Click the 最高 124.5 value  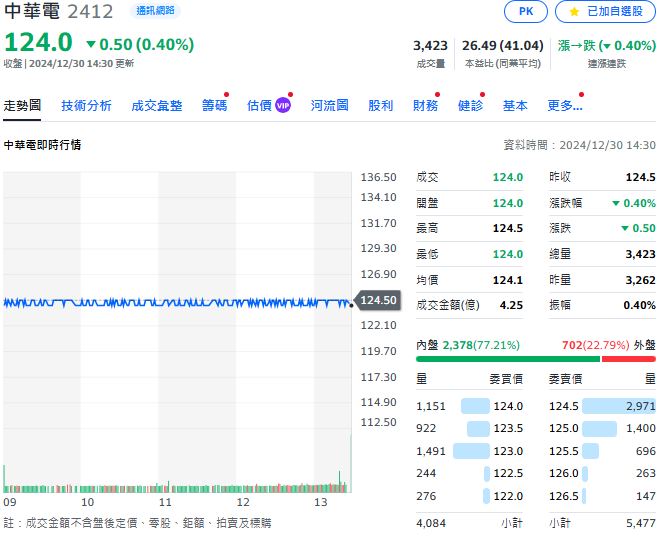508,228
